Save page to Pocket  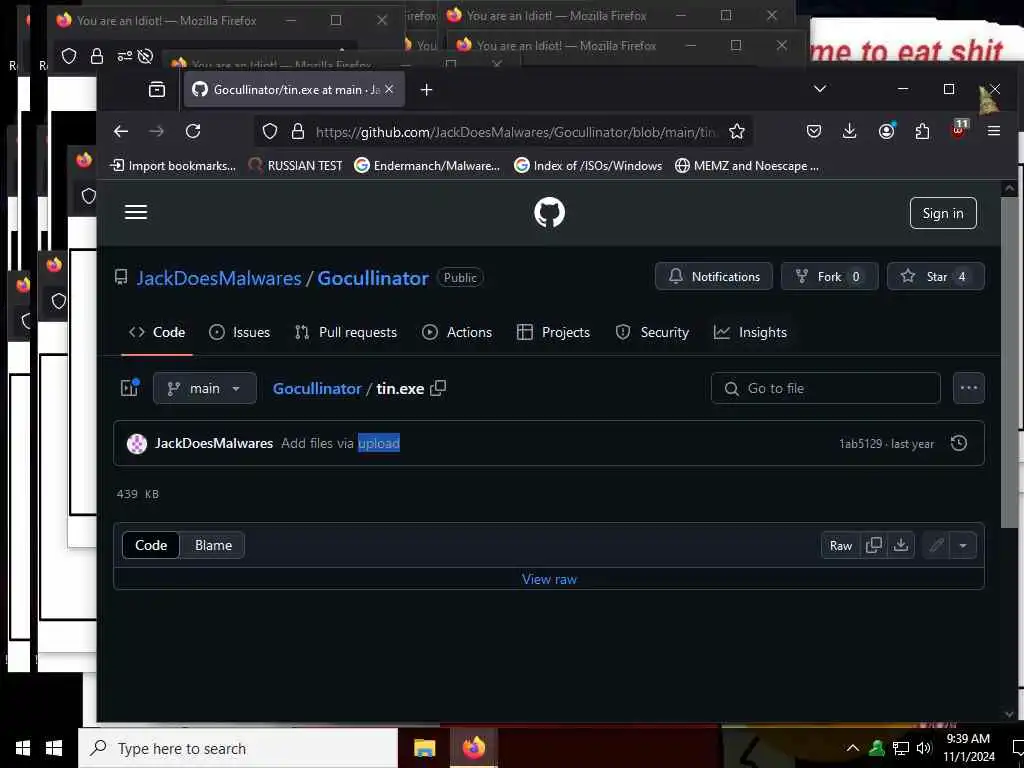click(814, 131)
